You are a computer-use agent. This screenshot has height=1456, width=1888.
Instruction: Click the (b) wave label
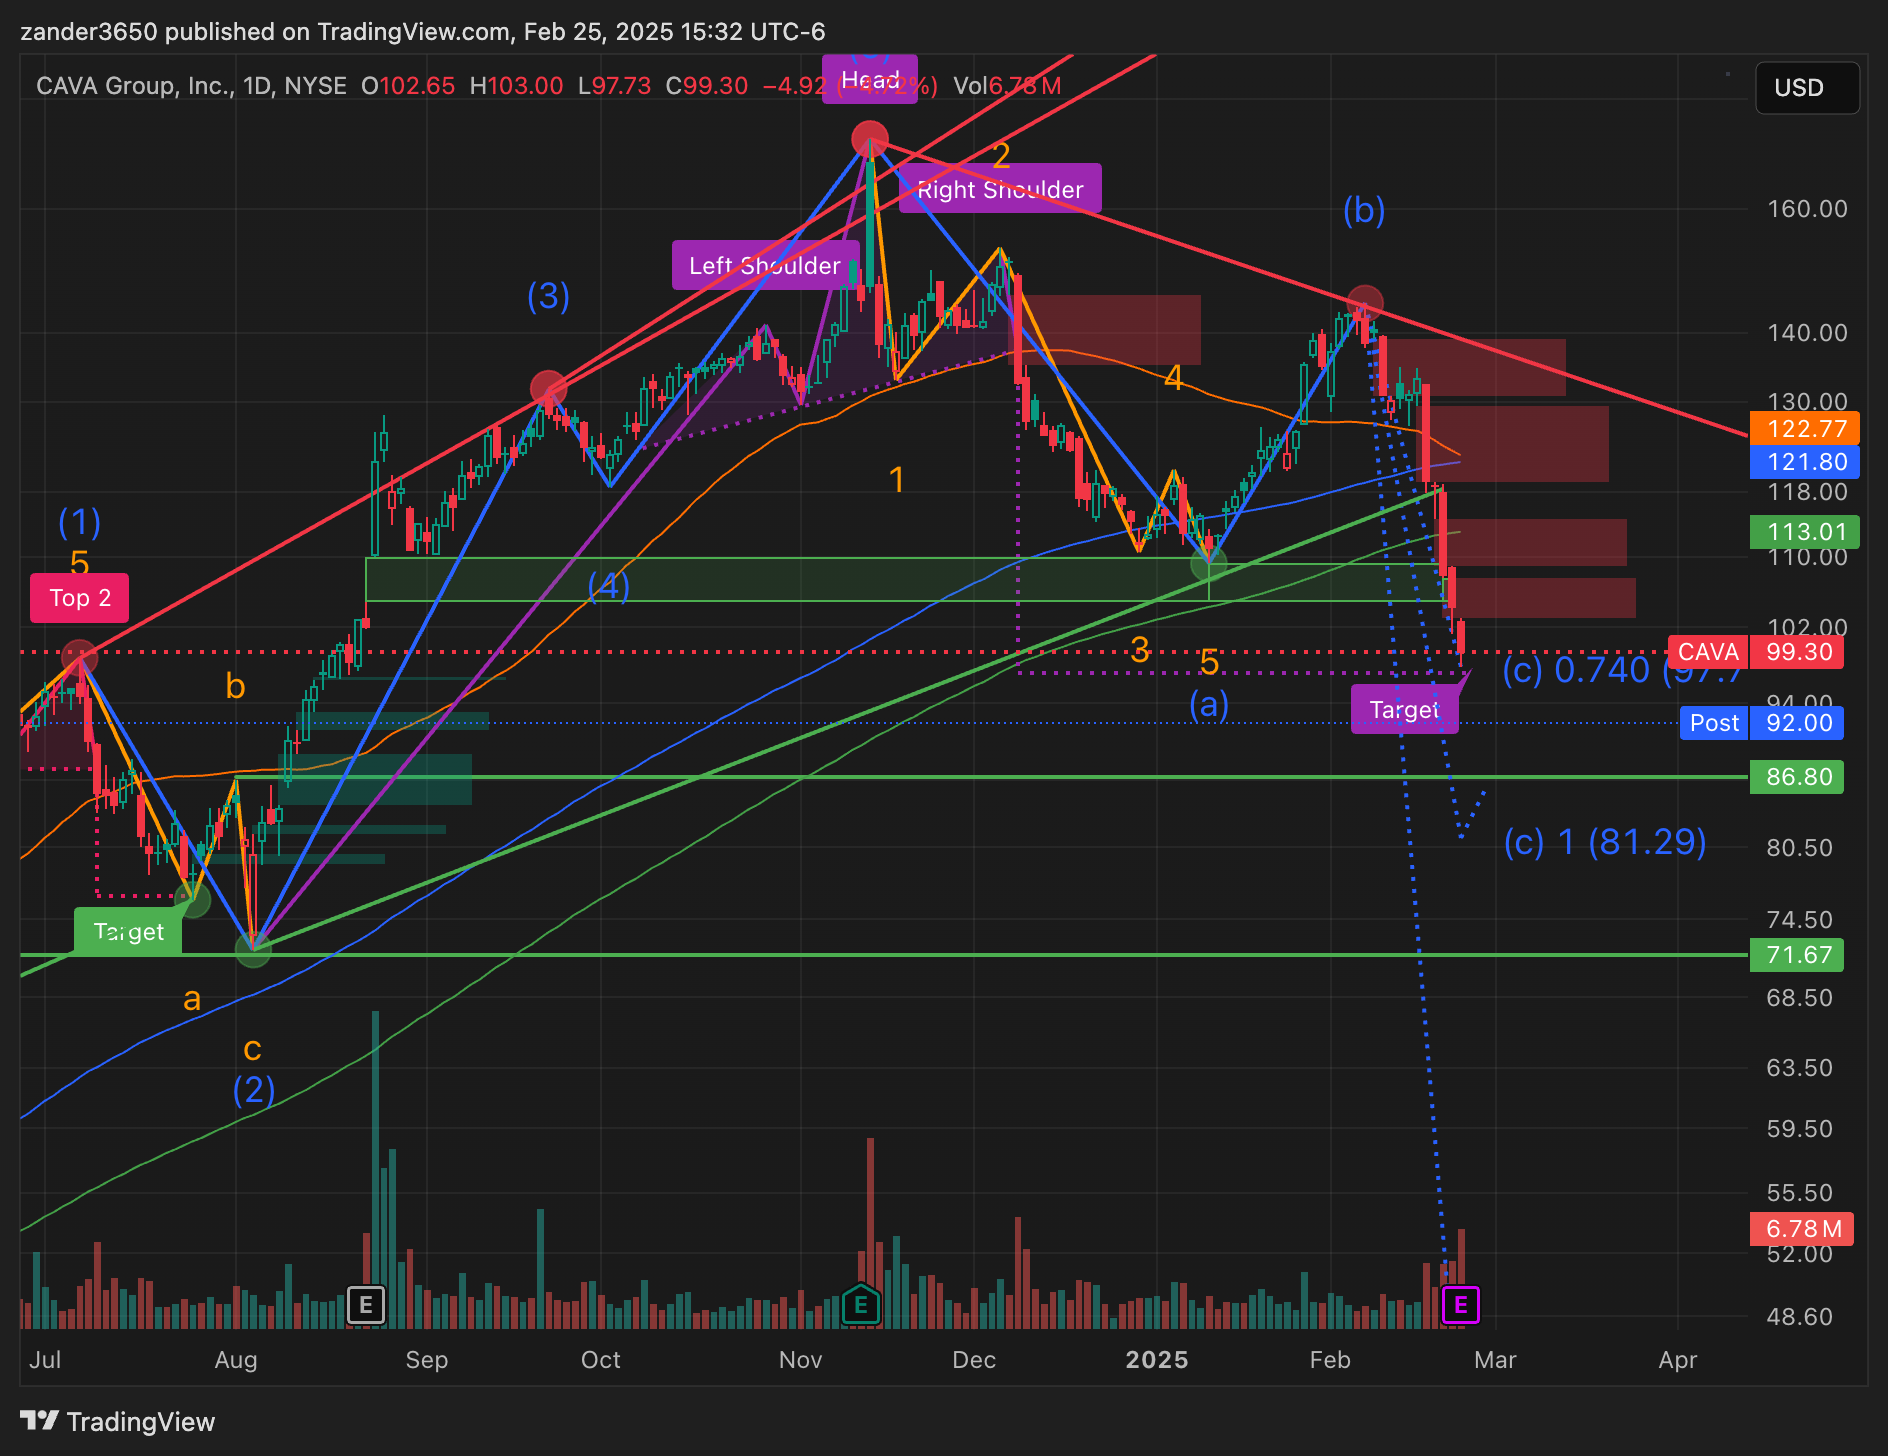[1364, 210]
